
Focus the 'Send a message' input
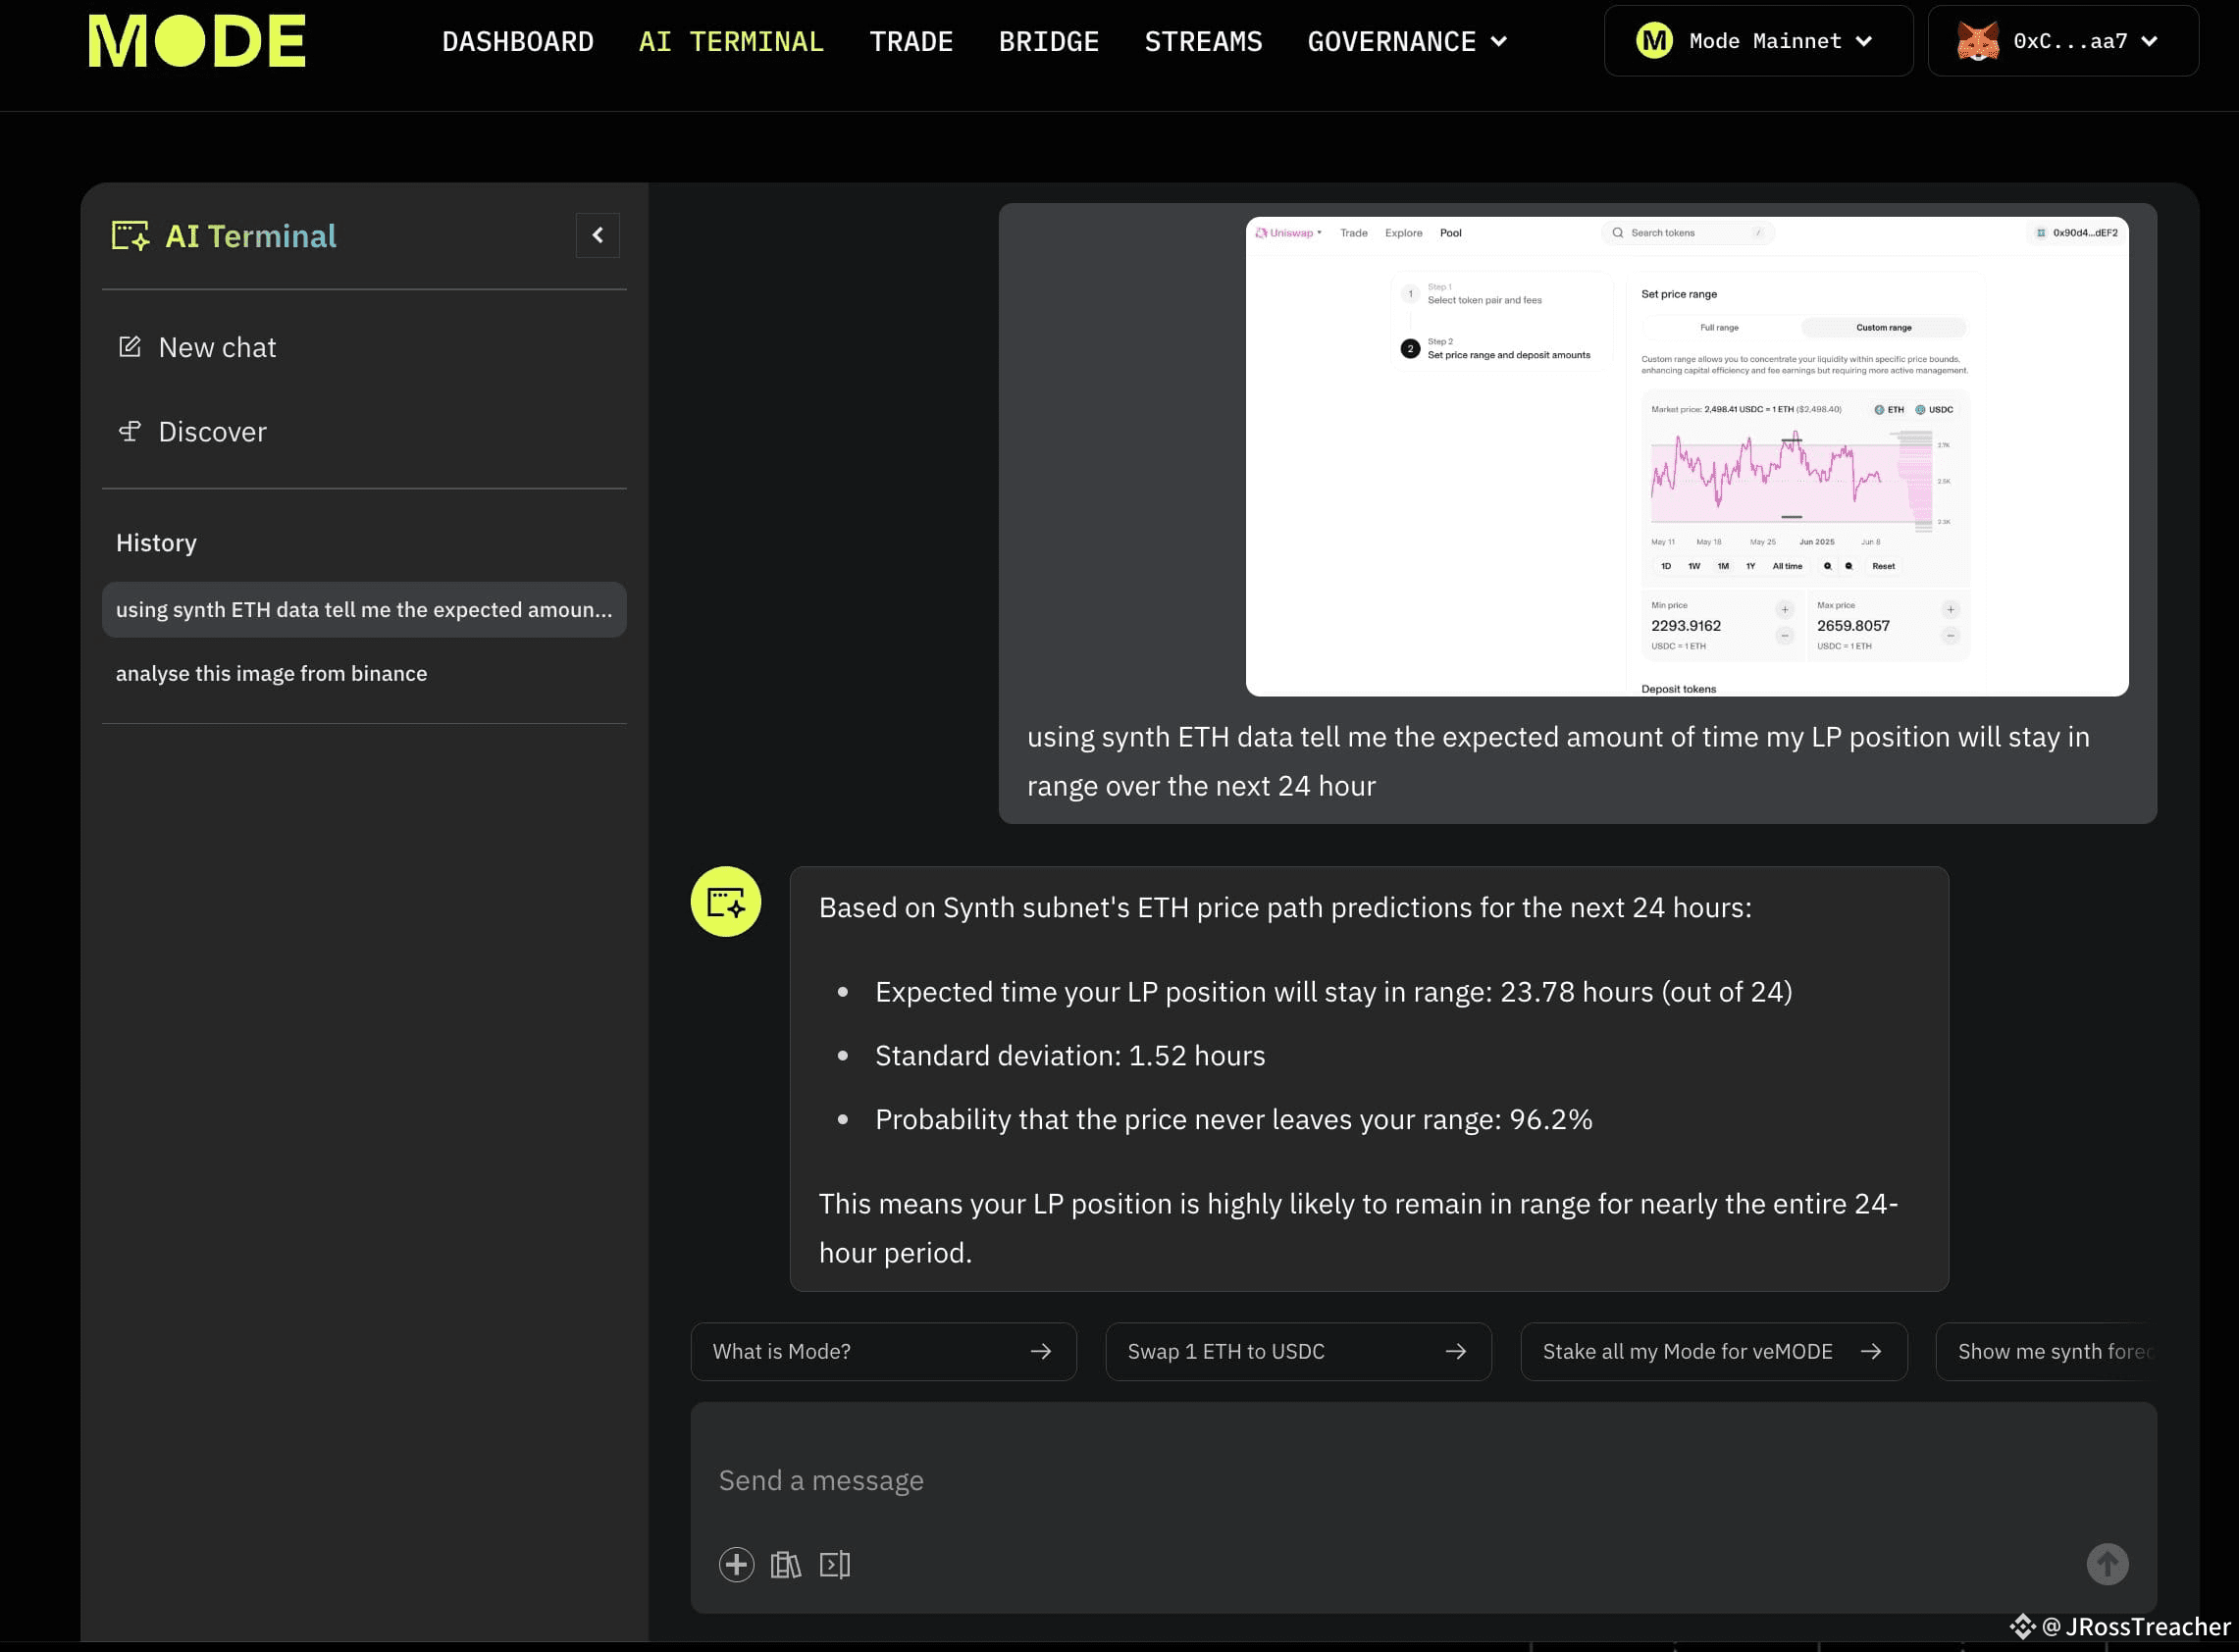click(1423, 1480)
